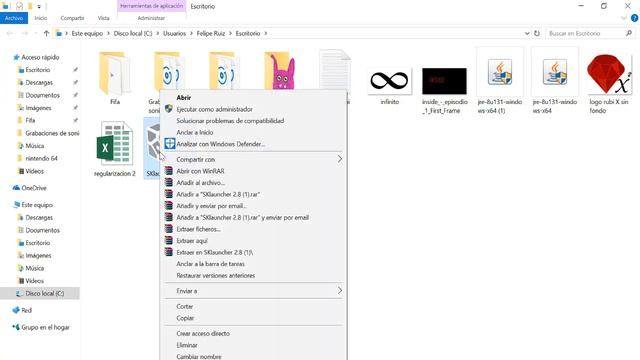Select OneDrive in the sidebar
The image size is (640, 360).
(x=33, y=188)
